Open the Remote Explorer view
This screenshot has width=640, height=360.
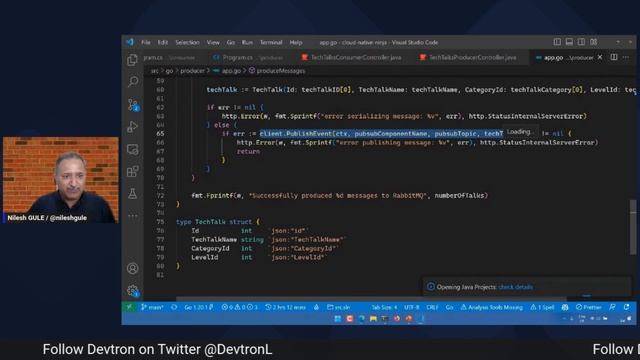(x=133, y=149)
